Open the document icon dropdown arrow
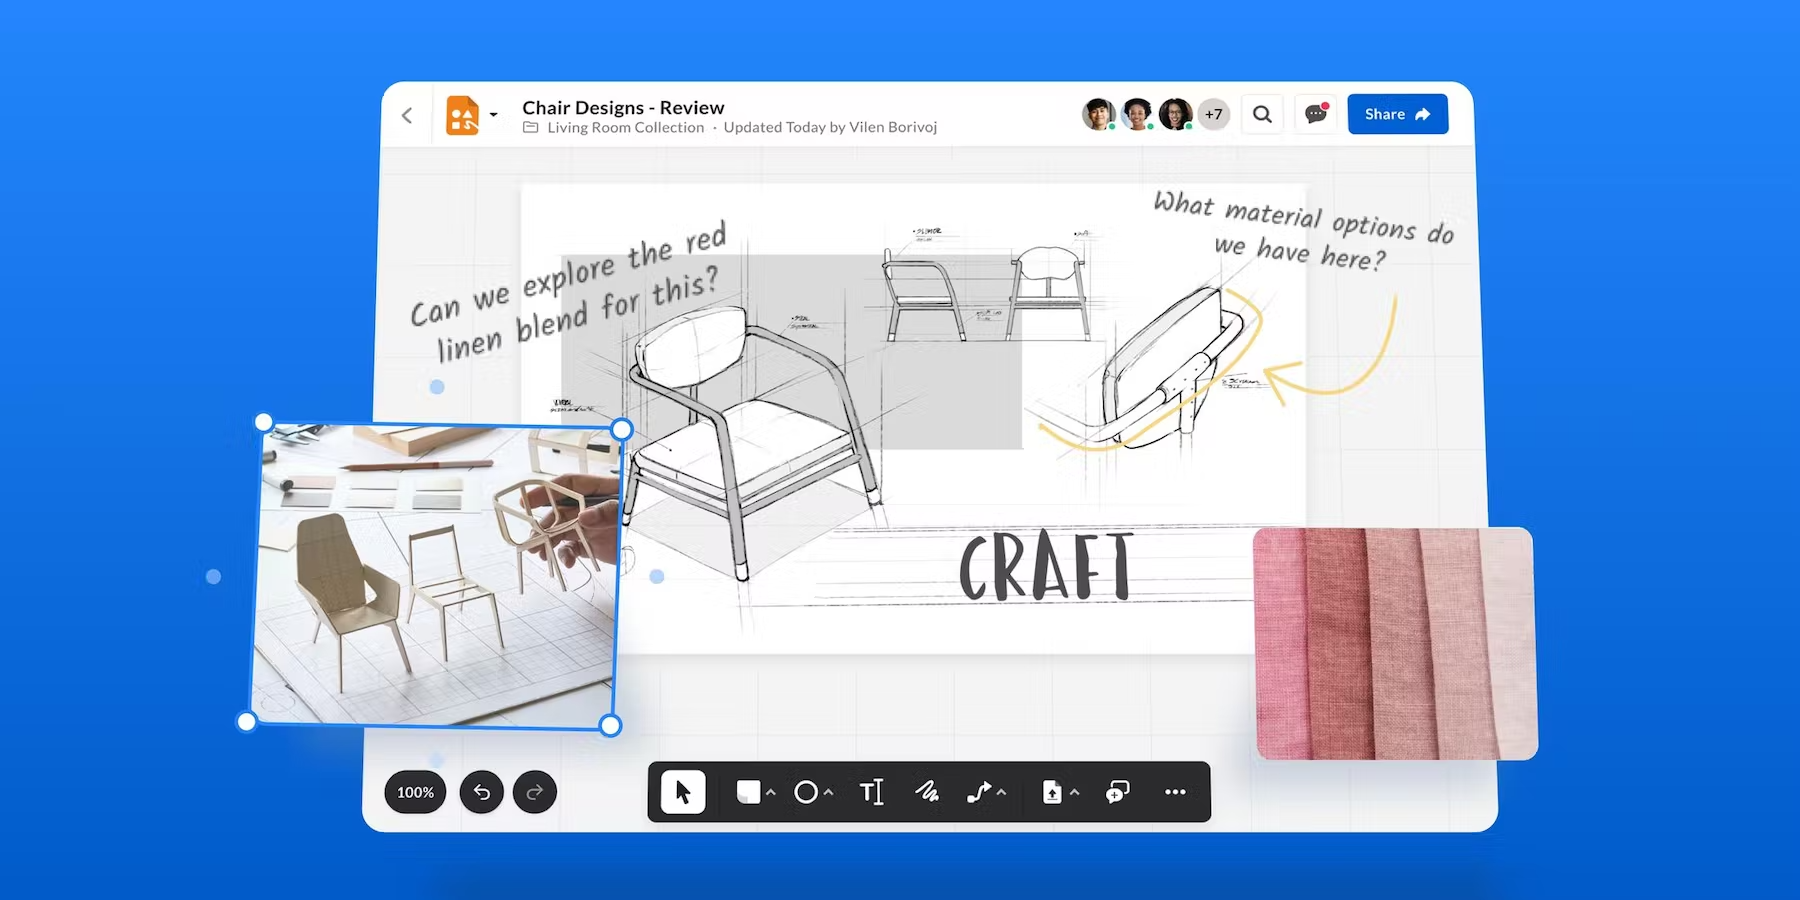This screenshot has height=900, width=1800. tap(493, 114)
